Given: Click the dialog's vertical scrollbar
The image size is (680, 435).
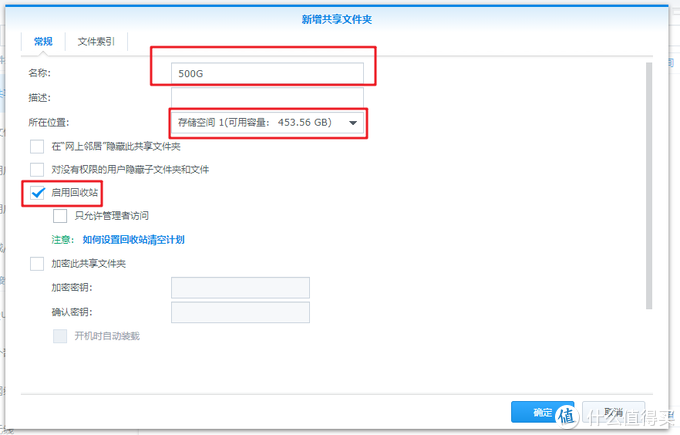Looking at the screenshot, I should [649, 186].
